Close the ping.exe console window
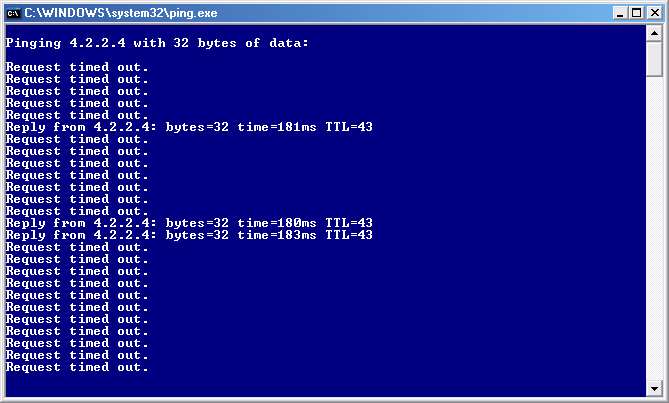This screenshot has height=403, width=669. (654, 13)
